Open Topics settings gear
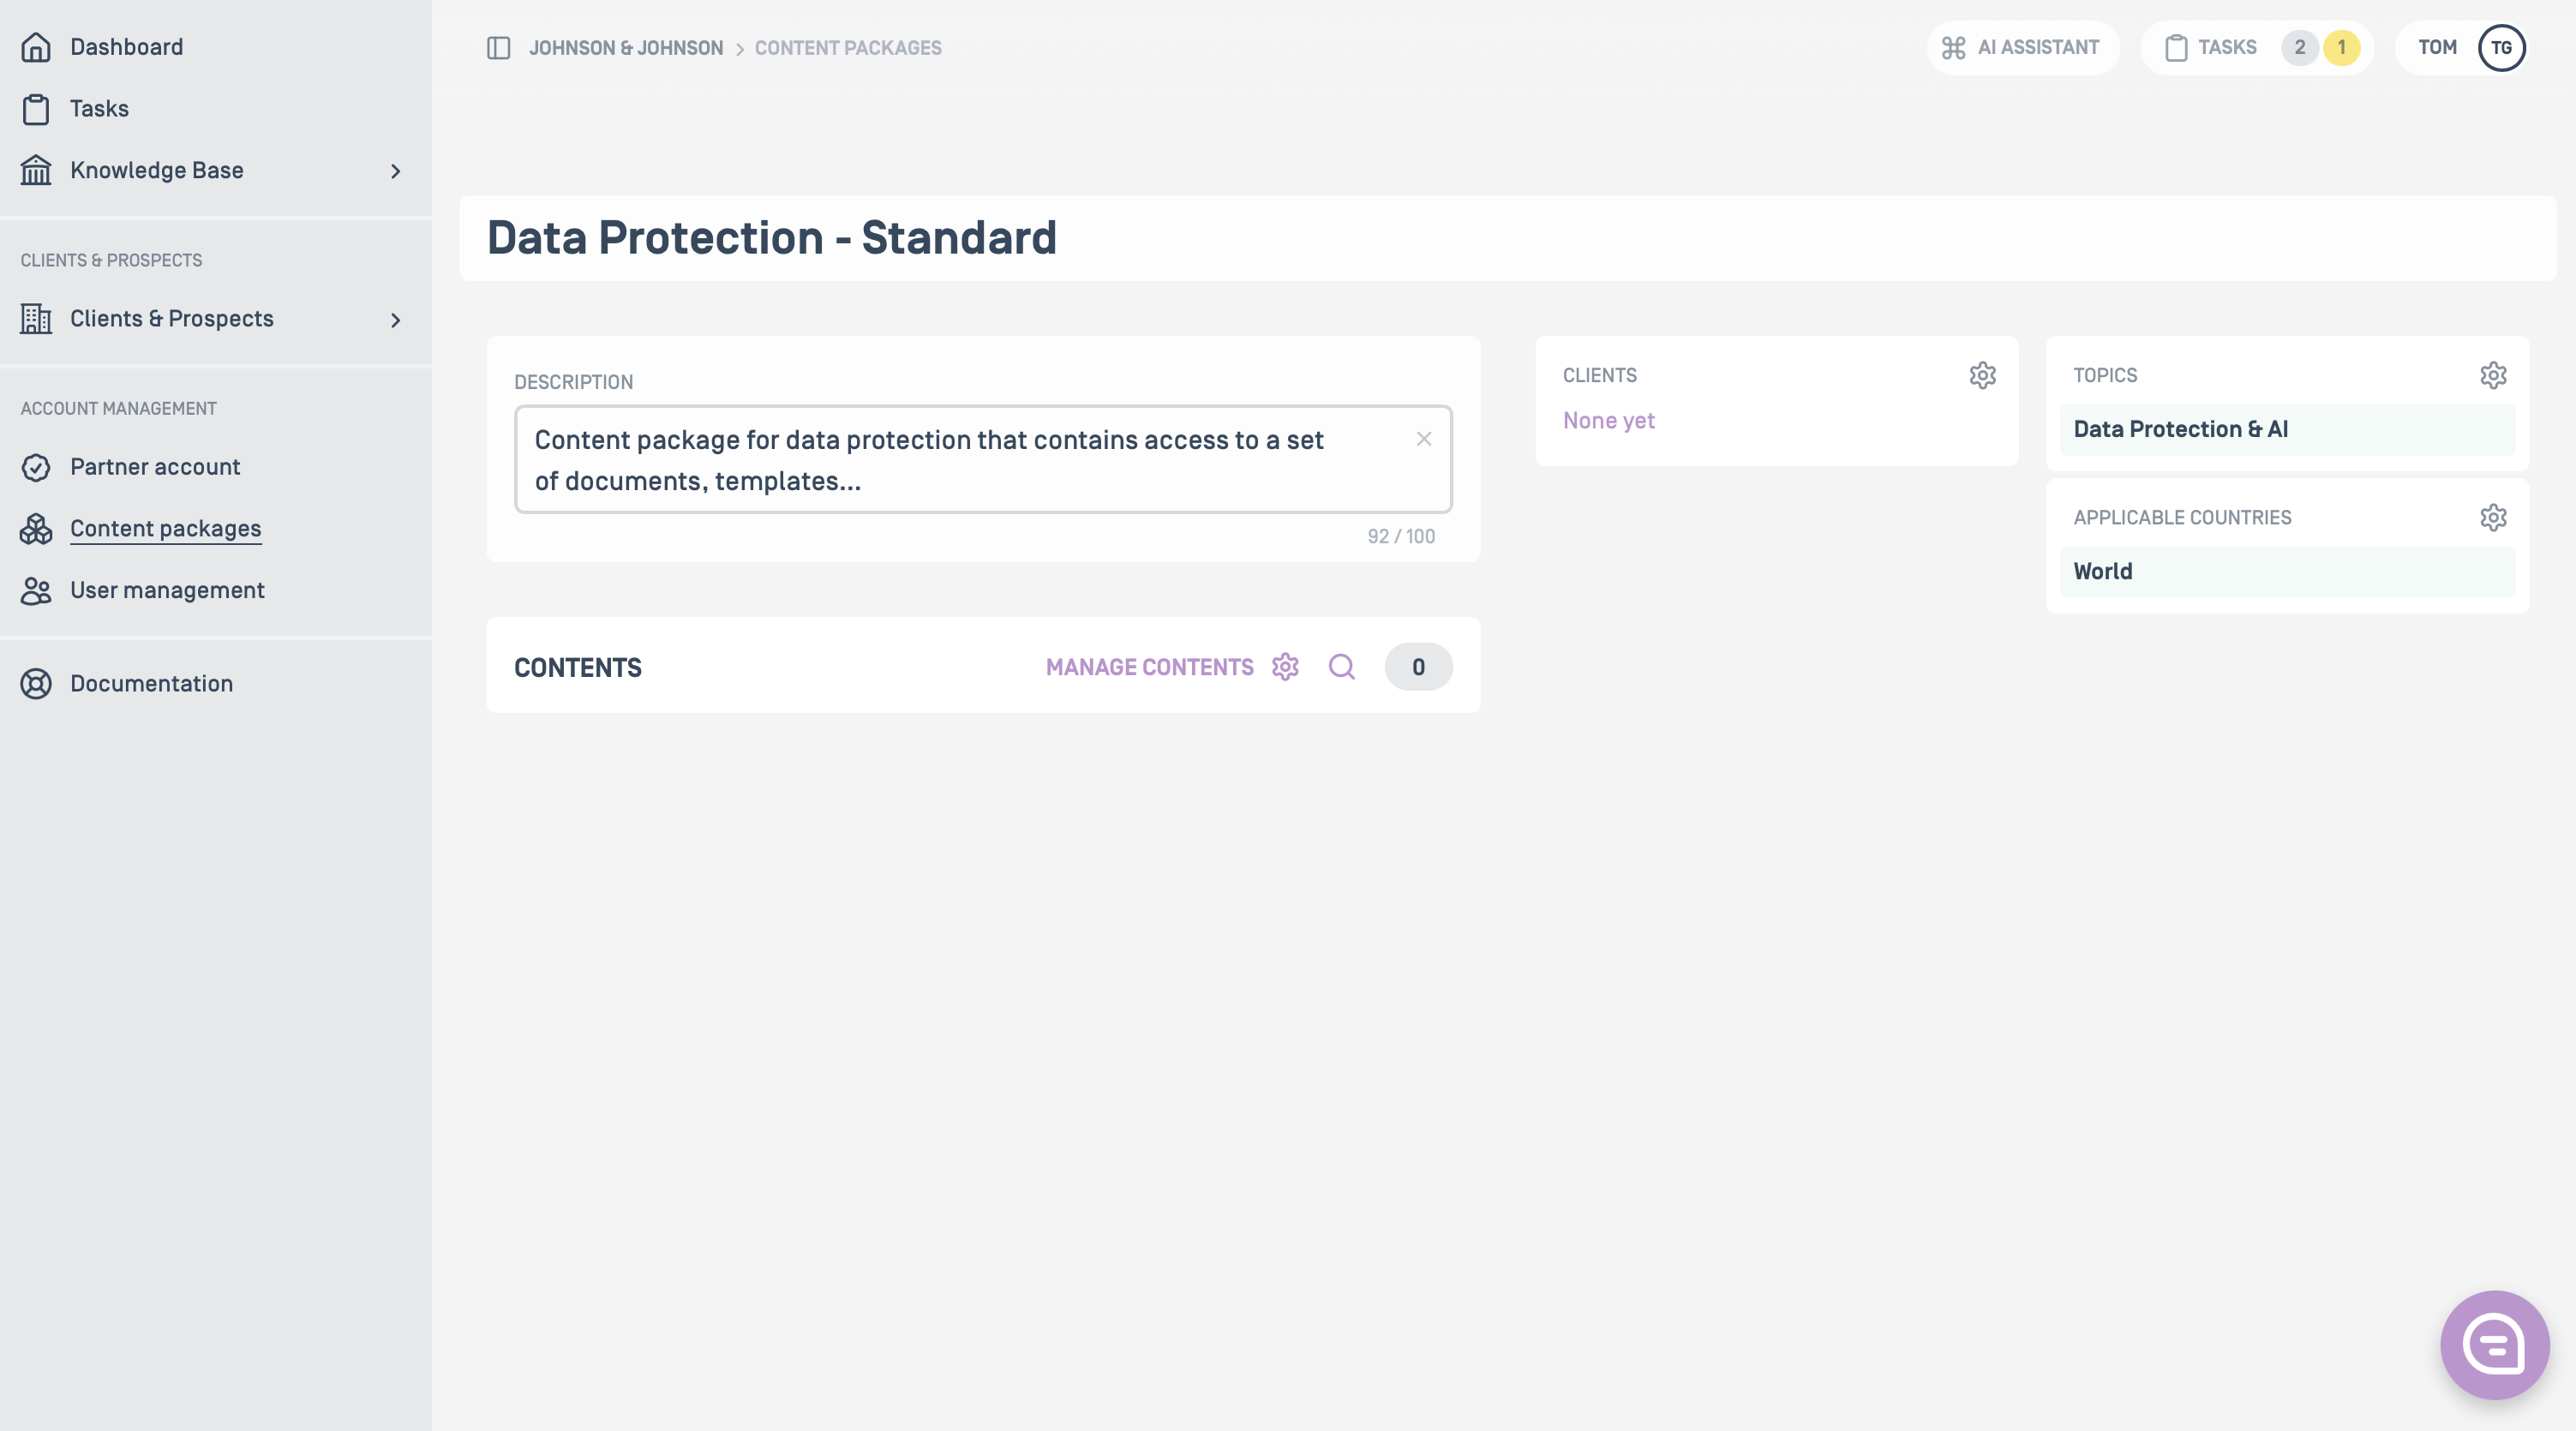 point(2494,375)
